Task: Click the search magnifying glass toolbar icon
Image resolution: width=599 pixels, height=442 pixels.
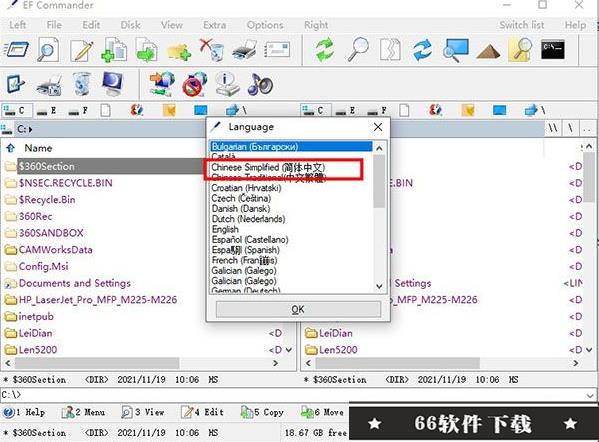Action: pos(358,50)
